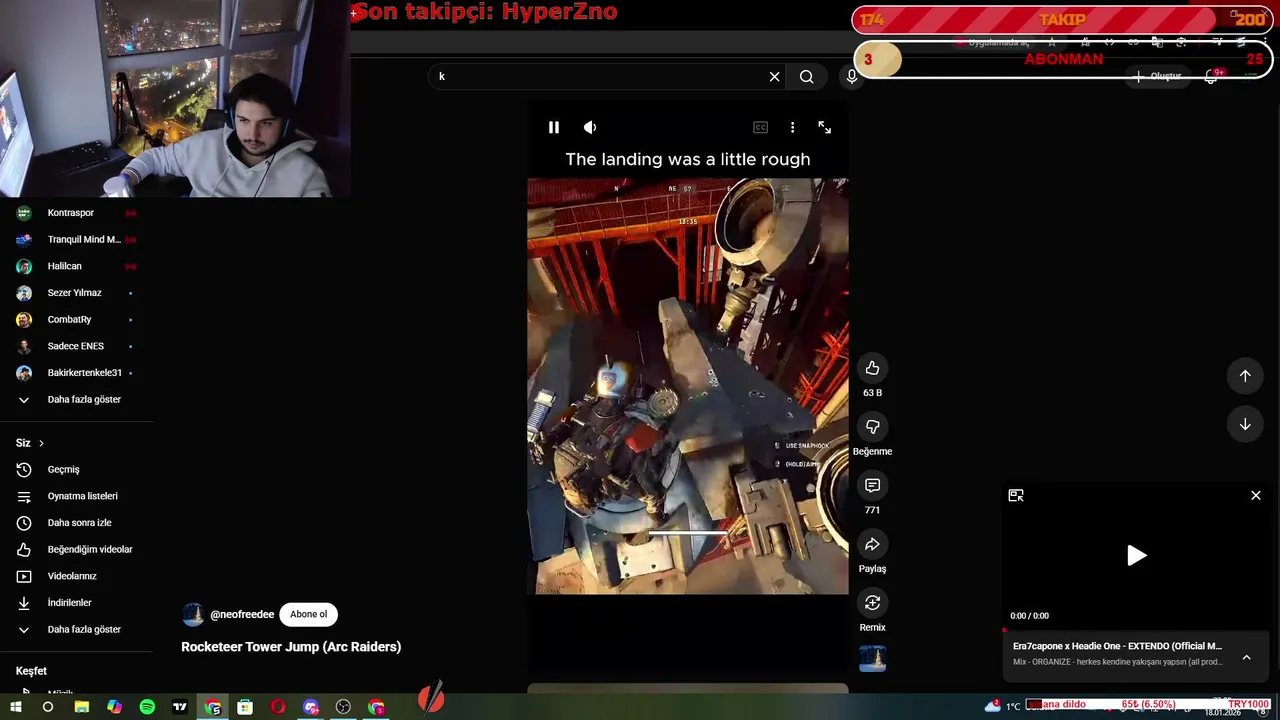
Task: Click the Oluştur create button
Action: pos(1158,76)
